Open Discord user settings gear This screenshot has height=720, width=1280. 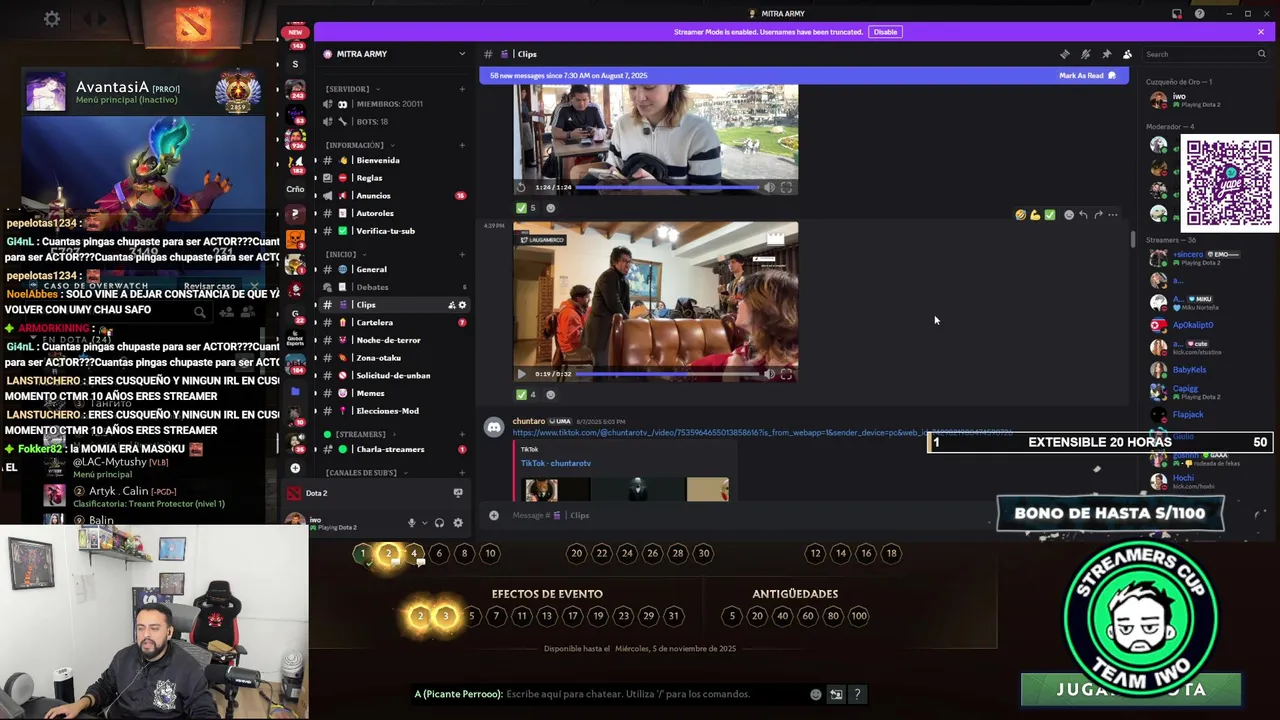coord(458,523)
